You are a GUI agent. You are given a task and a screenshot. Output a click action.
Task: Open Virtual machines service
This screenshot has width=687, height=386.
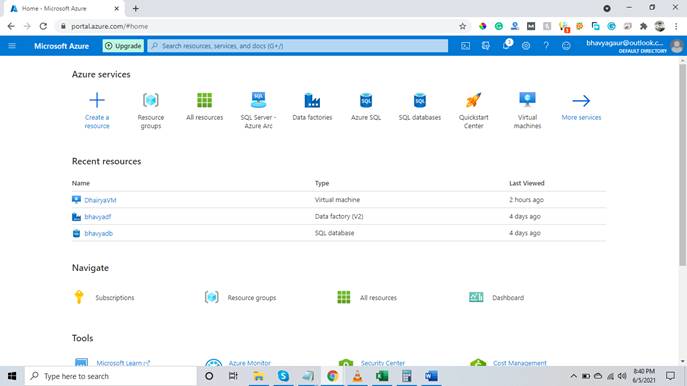click(527, 110)
